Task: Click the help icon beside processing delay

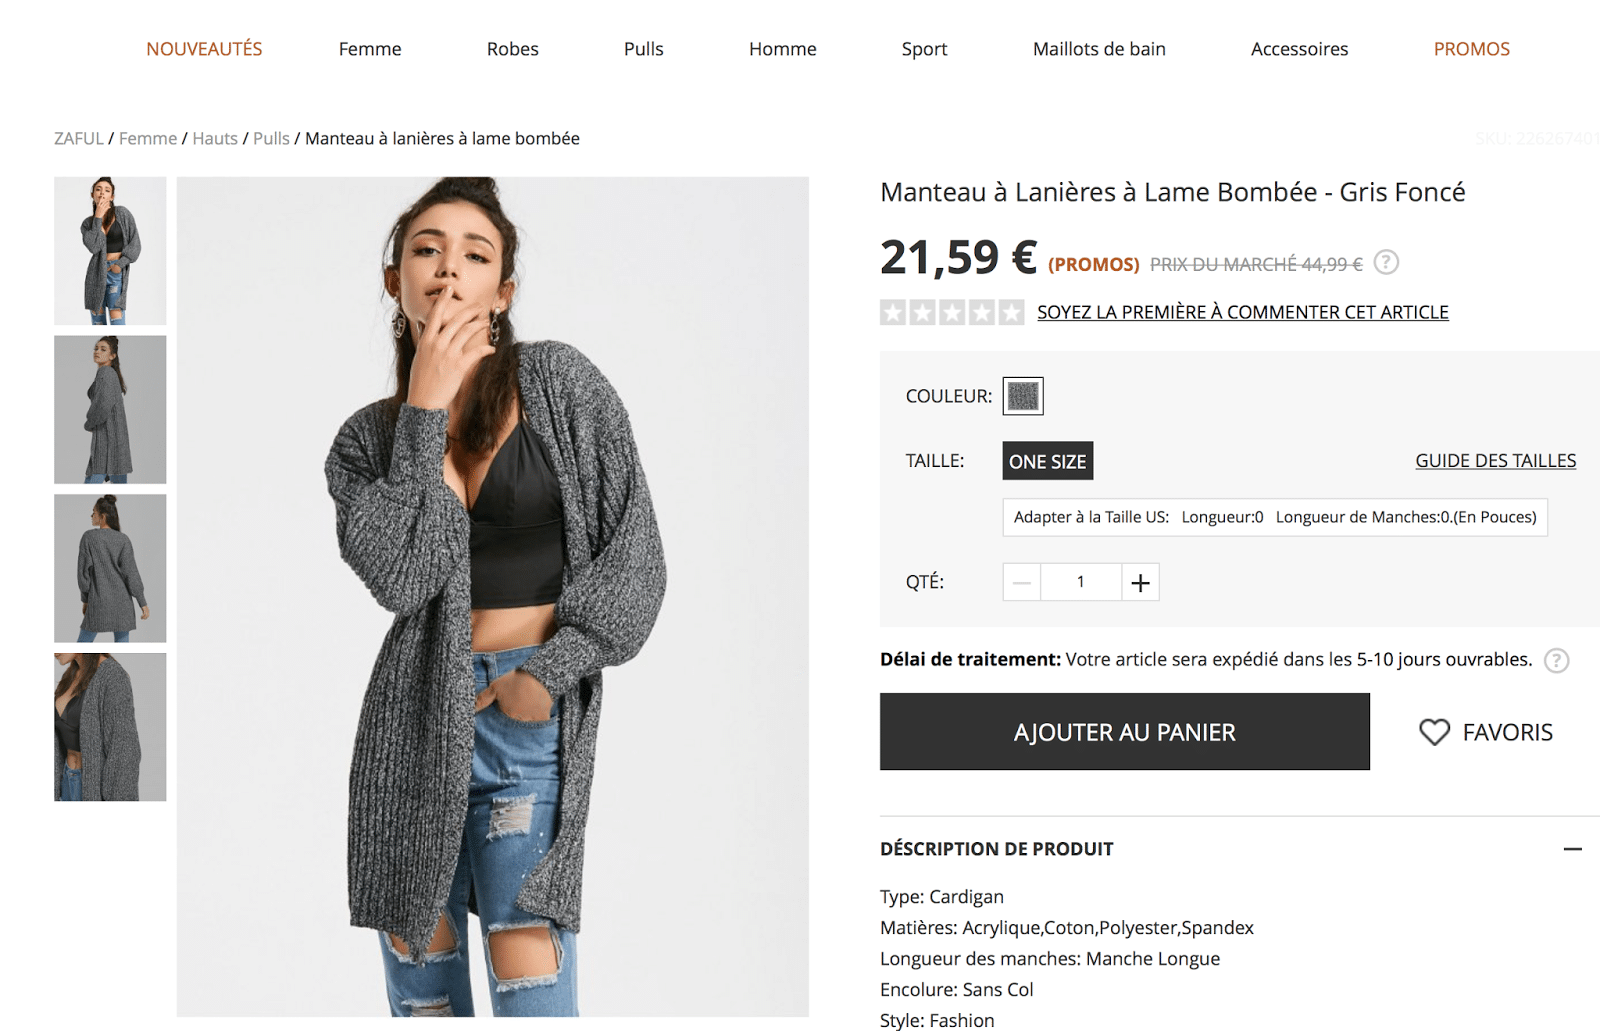Action: point(1556,660)
